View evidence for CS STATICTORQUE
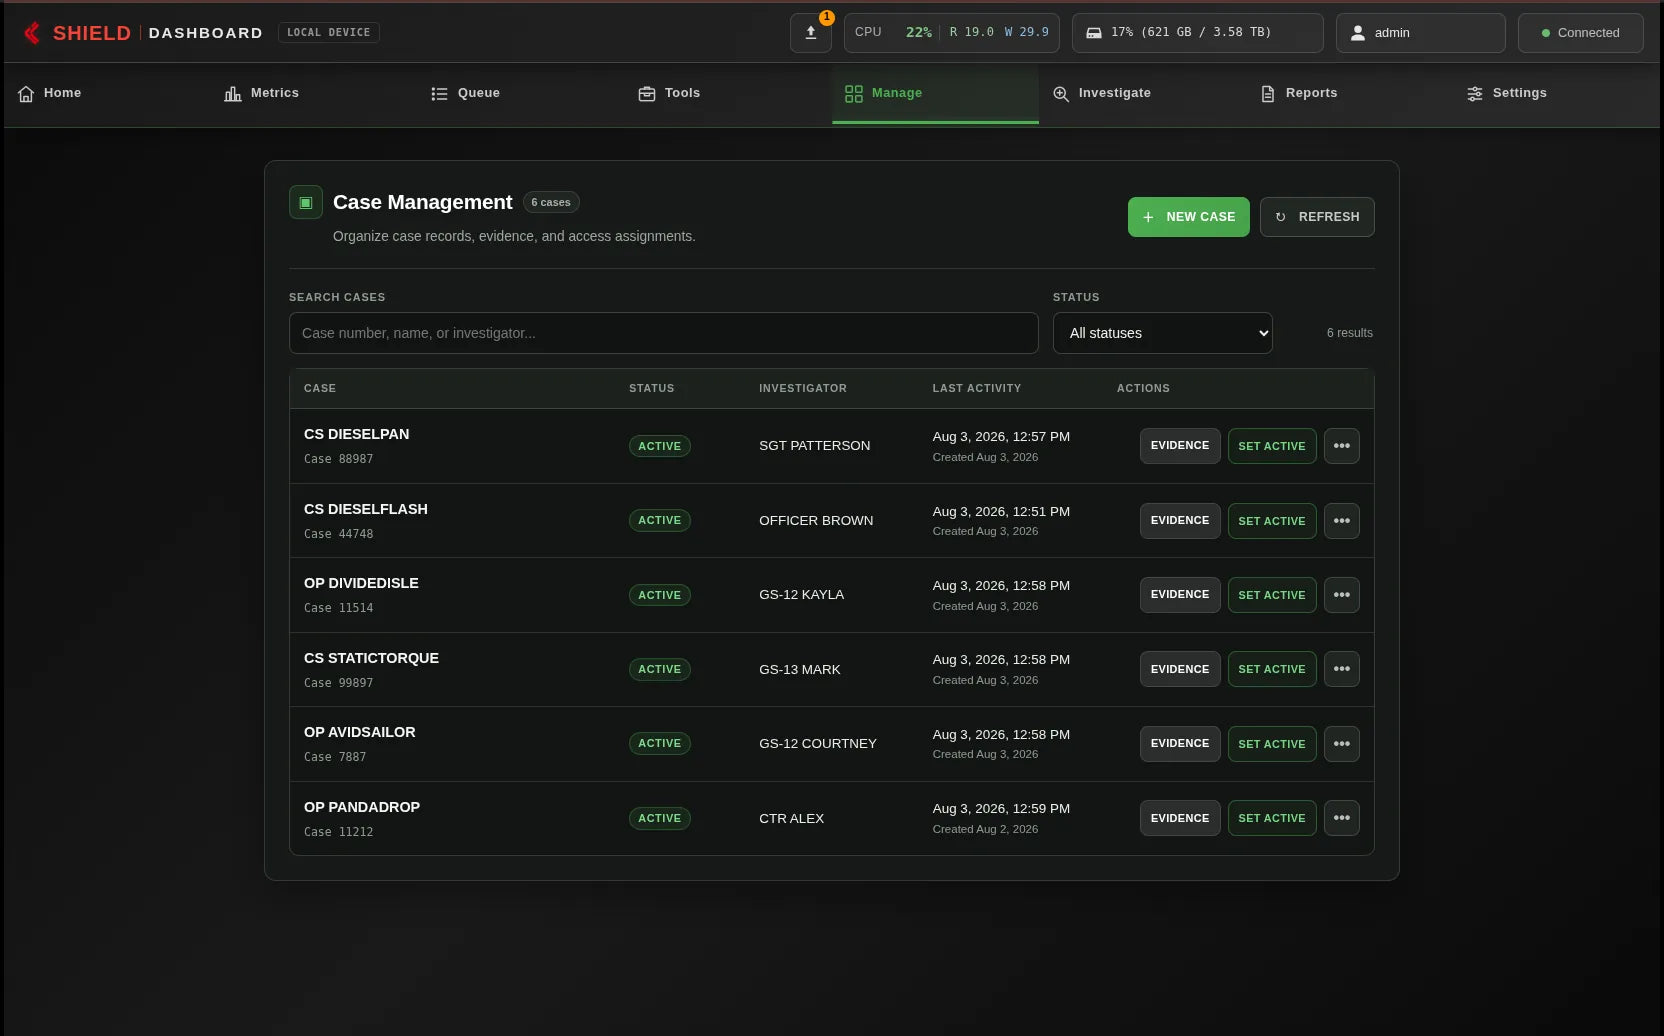This screenshot has width=1664, height=1036. 1180,669
